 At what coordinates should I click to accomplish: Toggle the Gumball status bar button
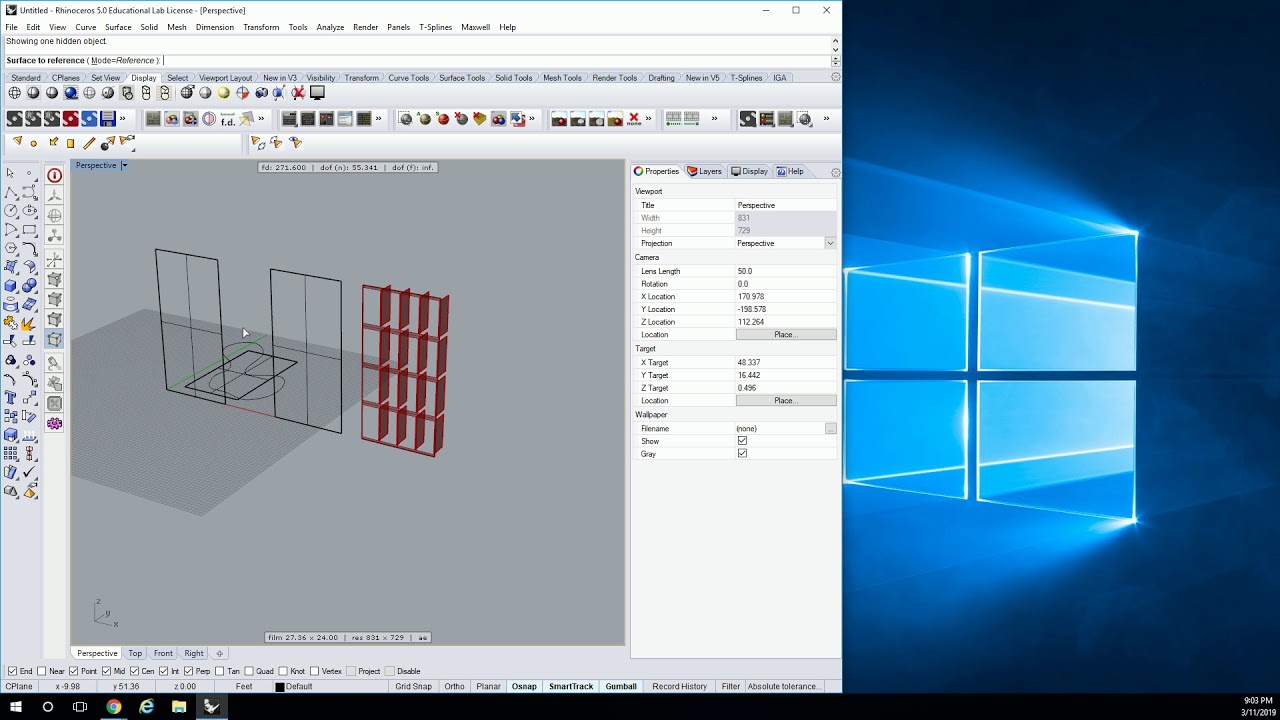[621, 687]
